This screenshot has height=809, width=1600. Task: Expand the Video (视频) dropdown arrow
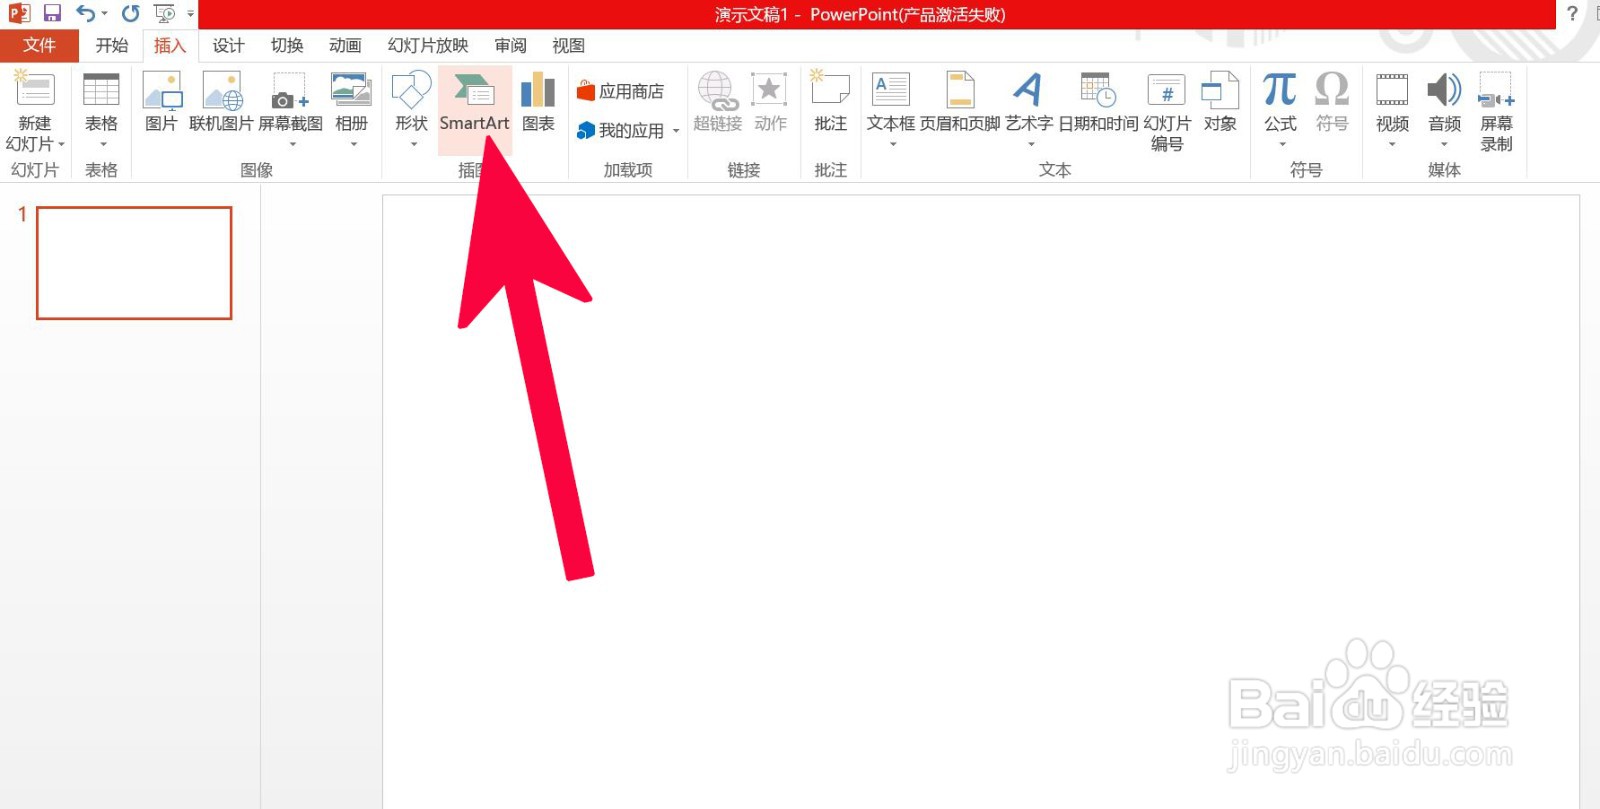1392,144
